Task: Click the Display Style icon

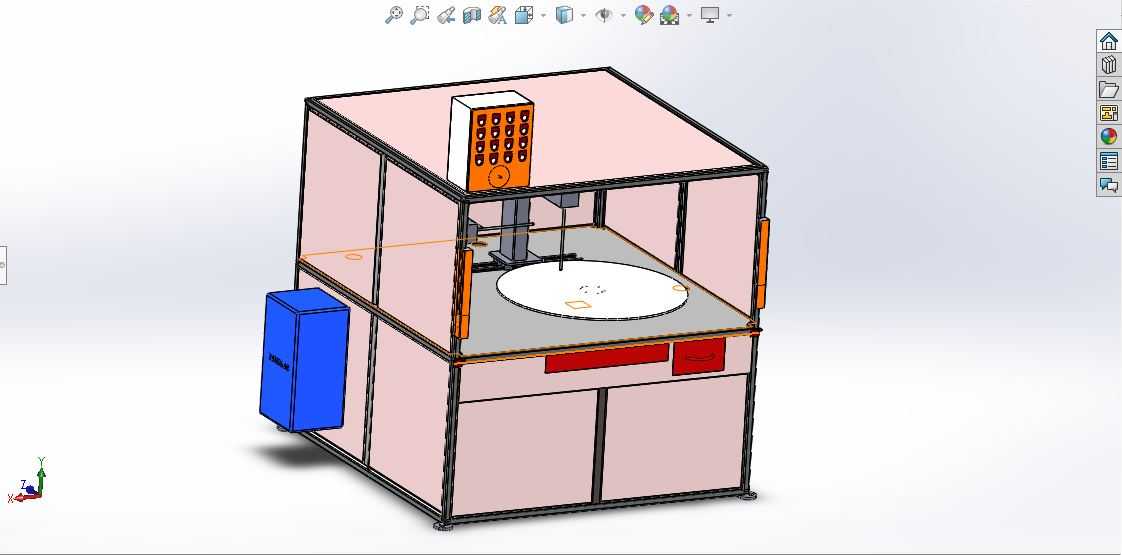Action: click(565, 15)
